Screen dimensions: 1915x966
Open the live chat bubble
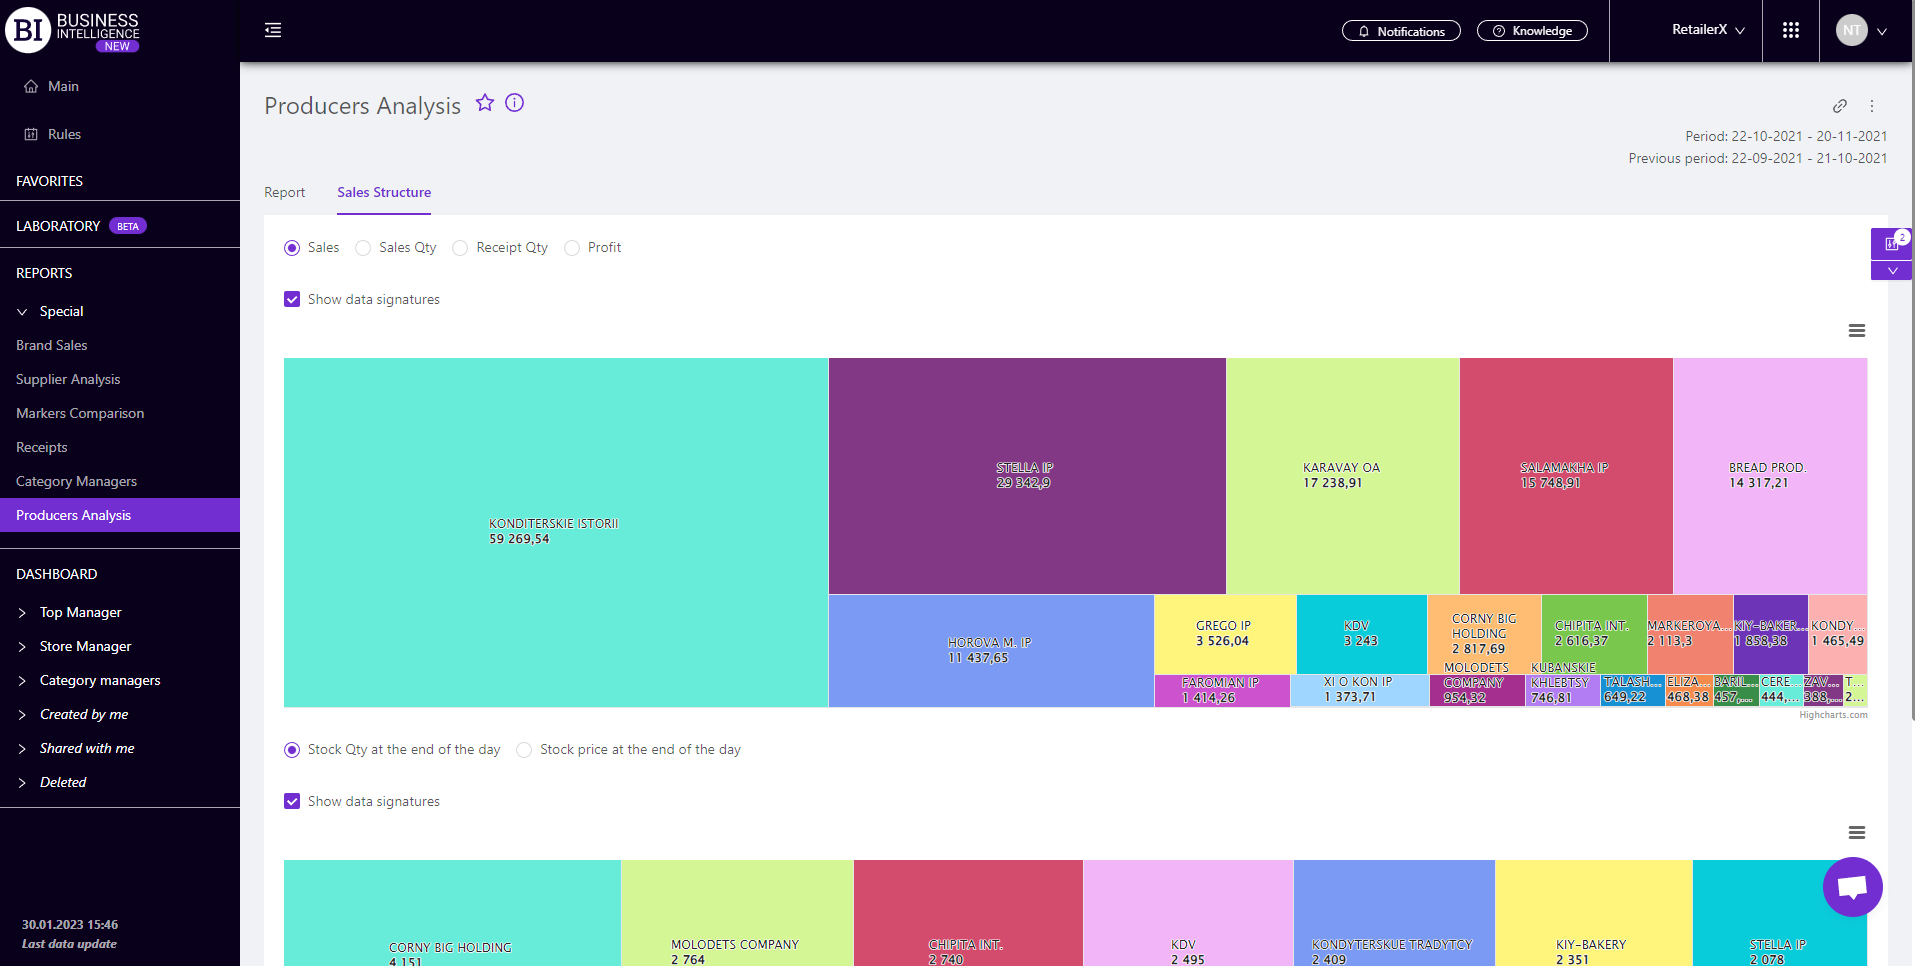click(1852, 887)
